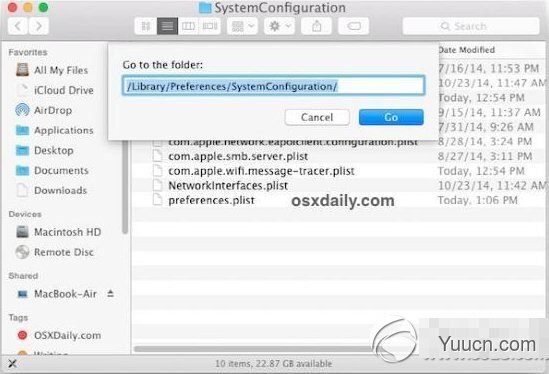The width and height of the screenshot is (549, 374).
Task: Open Desktop folder in sidebar
Action: [44, 151]
